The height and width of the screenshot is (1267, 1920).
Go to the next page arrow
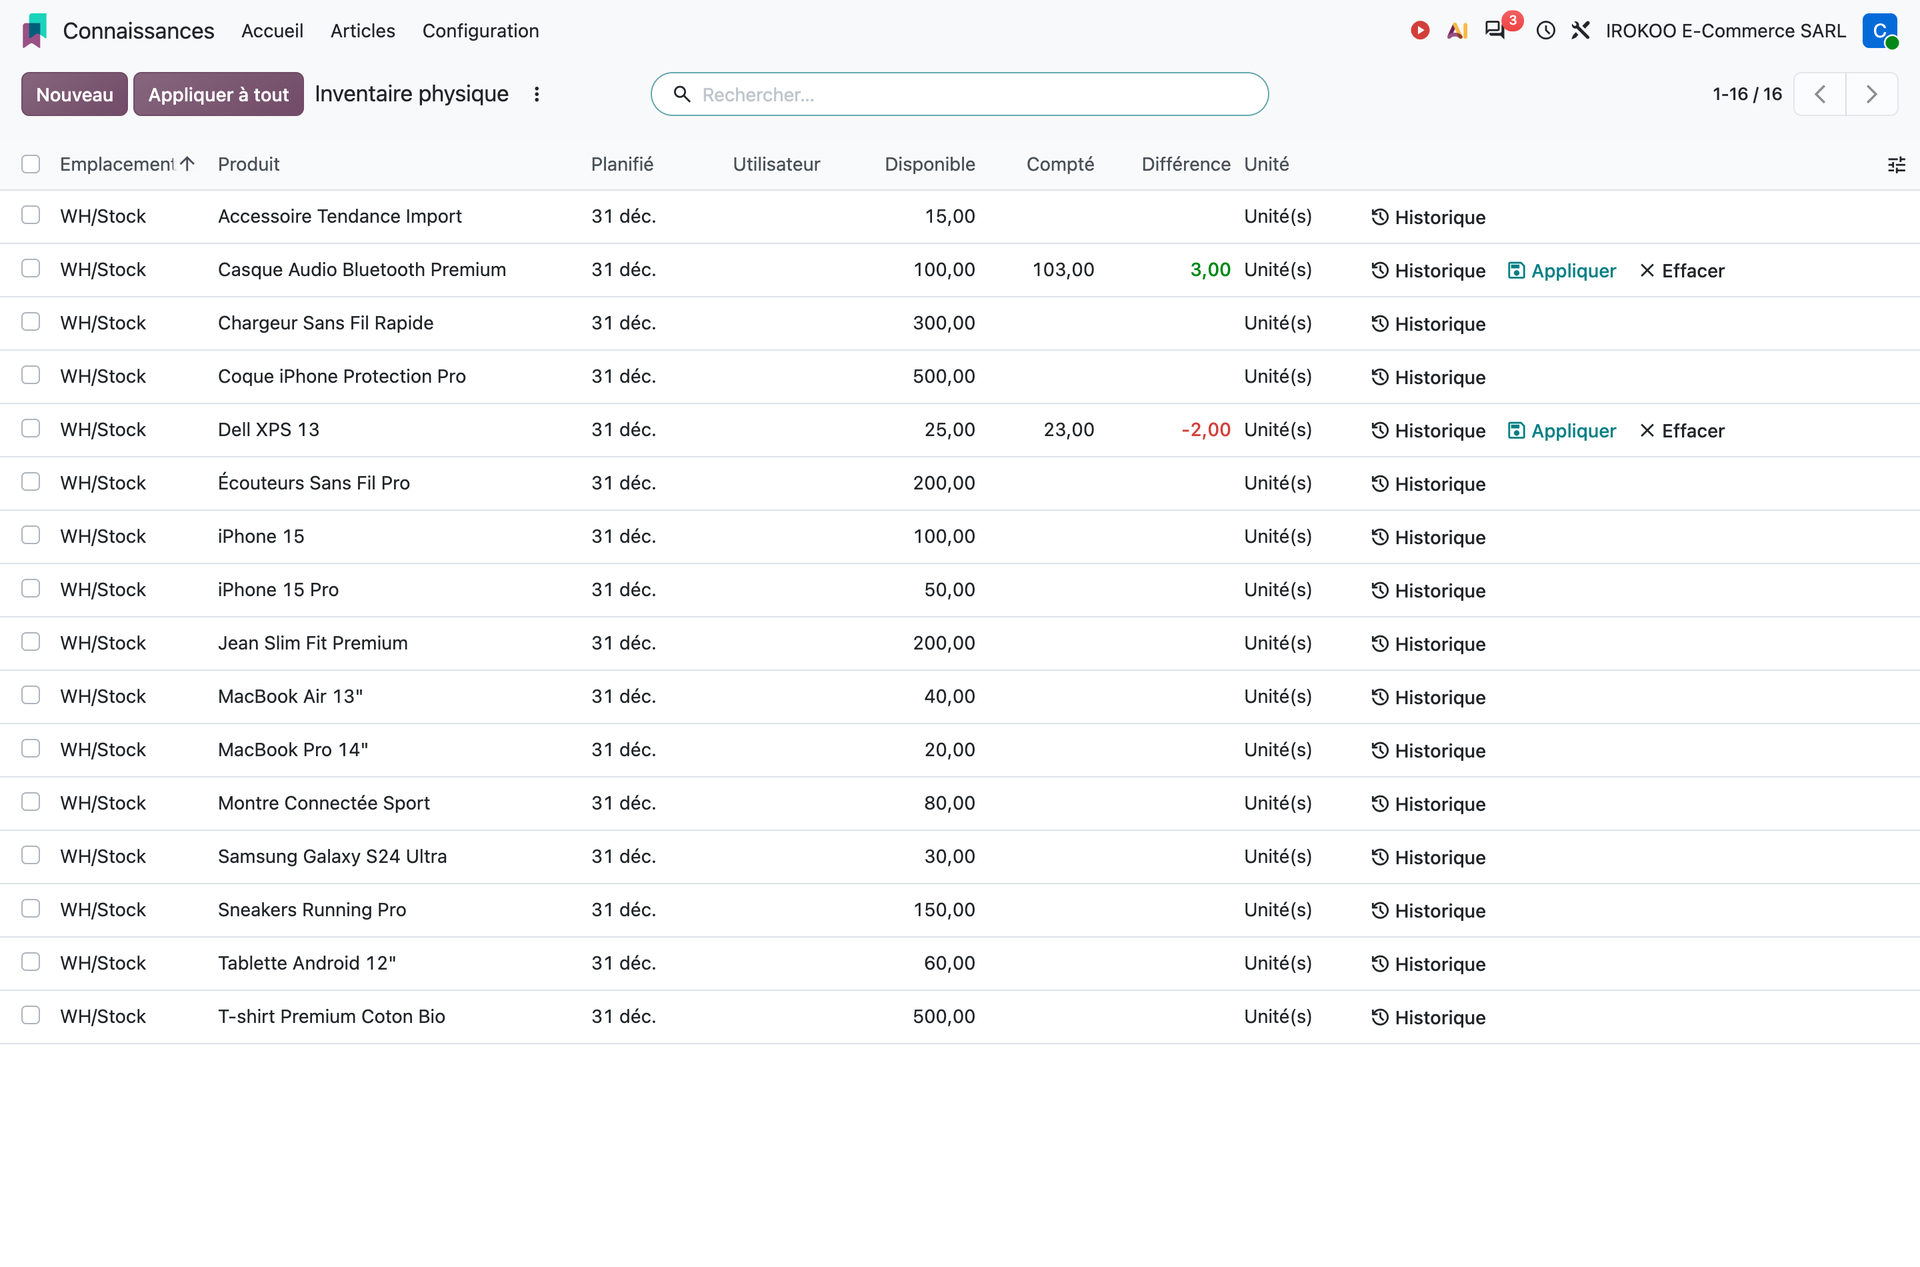[1872, 94]
